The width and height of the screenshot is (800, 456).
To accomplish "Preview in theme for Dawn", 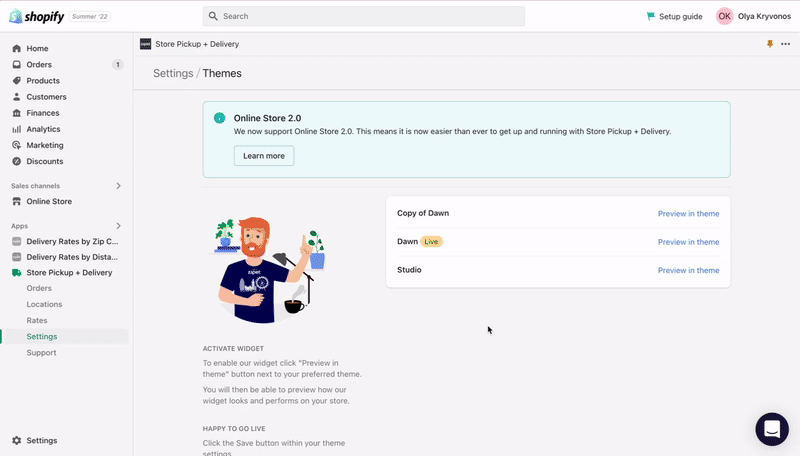I will coord(688,242).
